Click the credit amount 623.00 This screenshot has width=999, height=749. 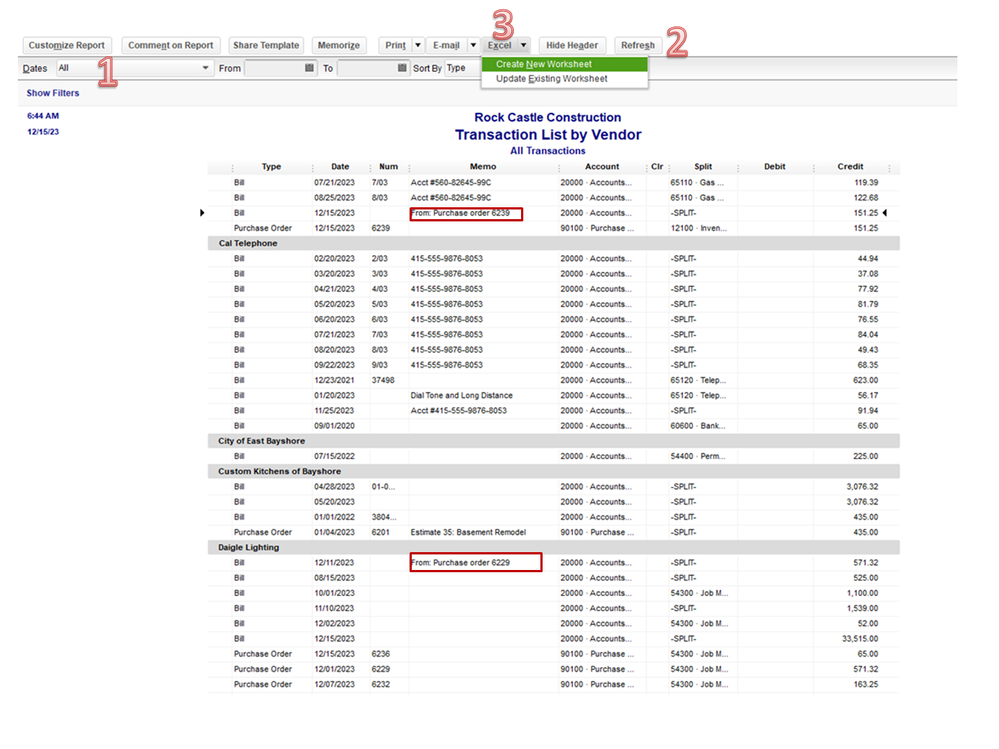click(x=865, y=380)
